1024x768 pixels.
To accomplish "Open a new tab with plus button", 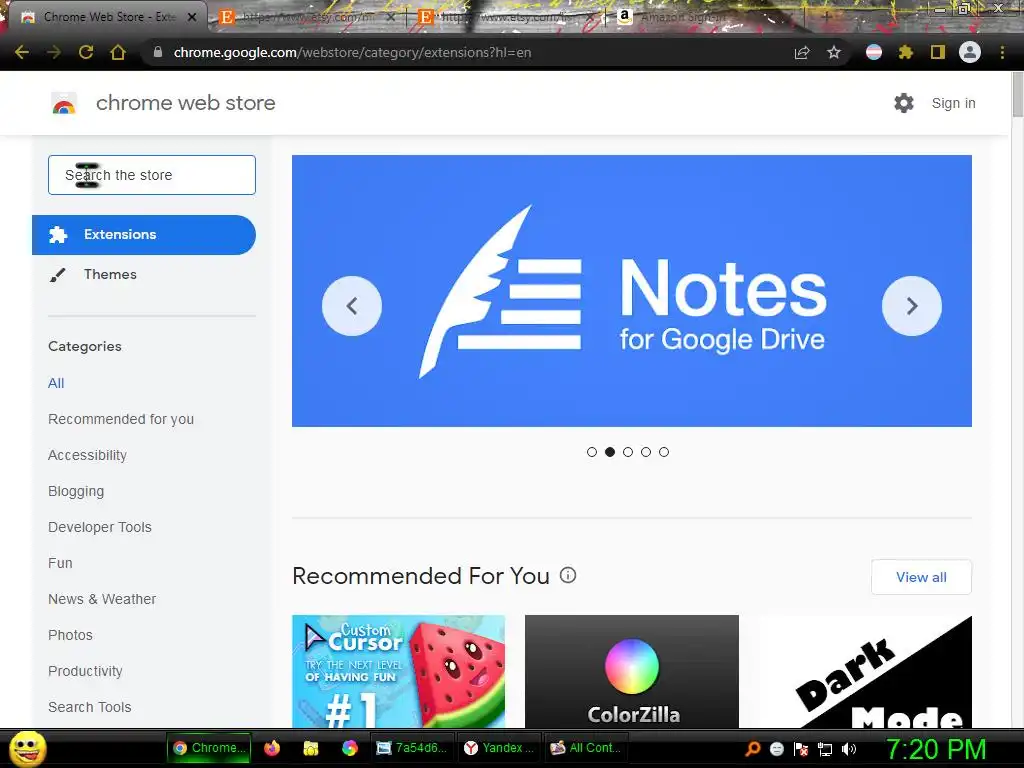I will click(x=826, y=17).
